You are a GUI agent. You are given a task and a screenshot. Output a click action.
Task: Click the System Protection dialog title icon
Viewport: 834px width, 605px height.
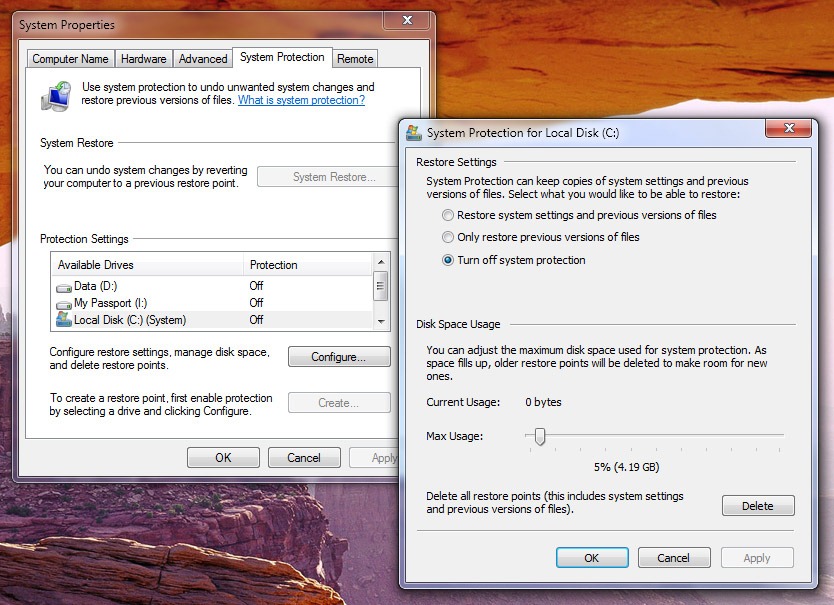click(x=414, y=132)
